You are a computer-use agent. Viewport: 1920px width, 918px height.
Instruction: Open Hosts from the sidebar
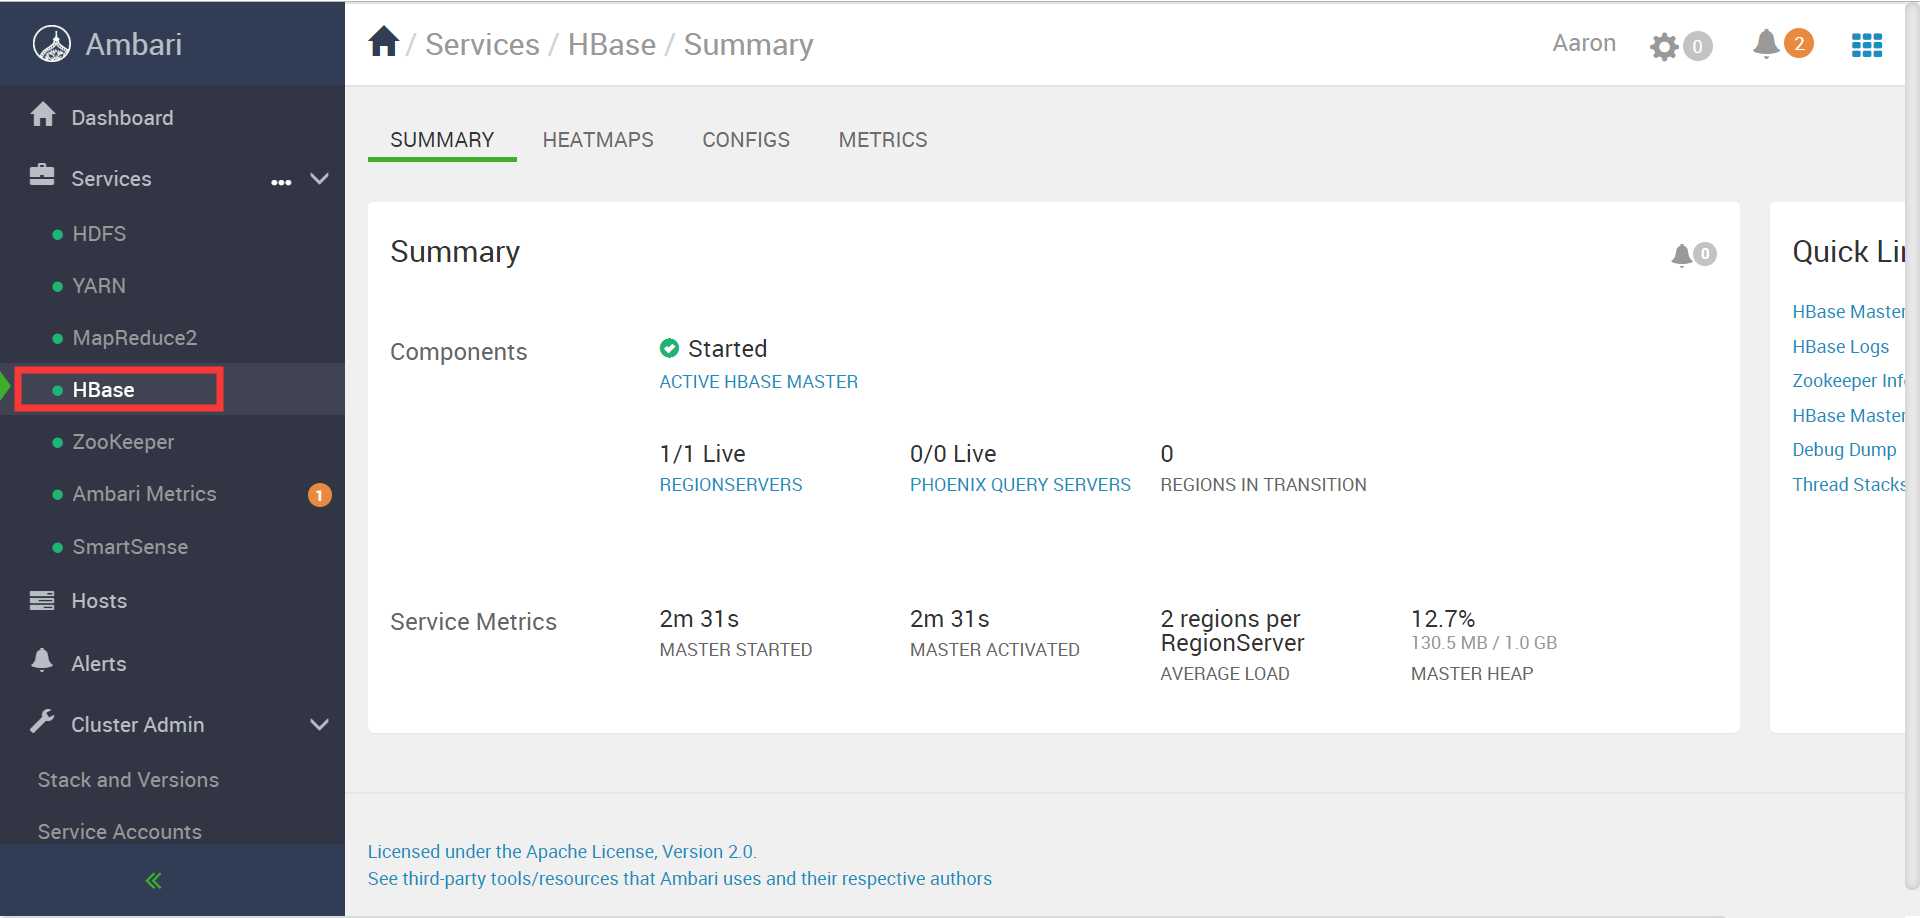click(99, 601)
